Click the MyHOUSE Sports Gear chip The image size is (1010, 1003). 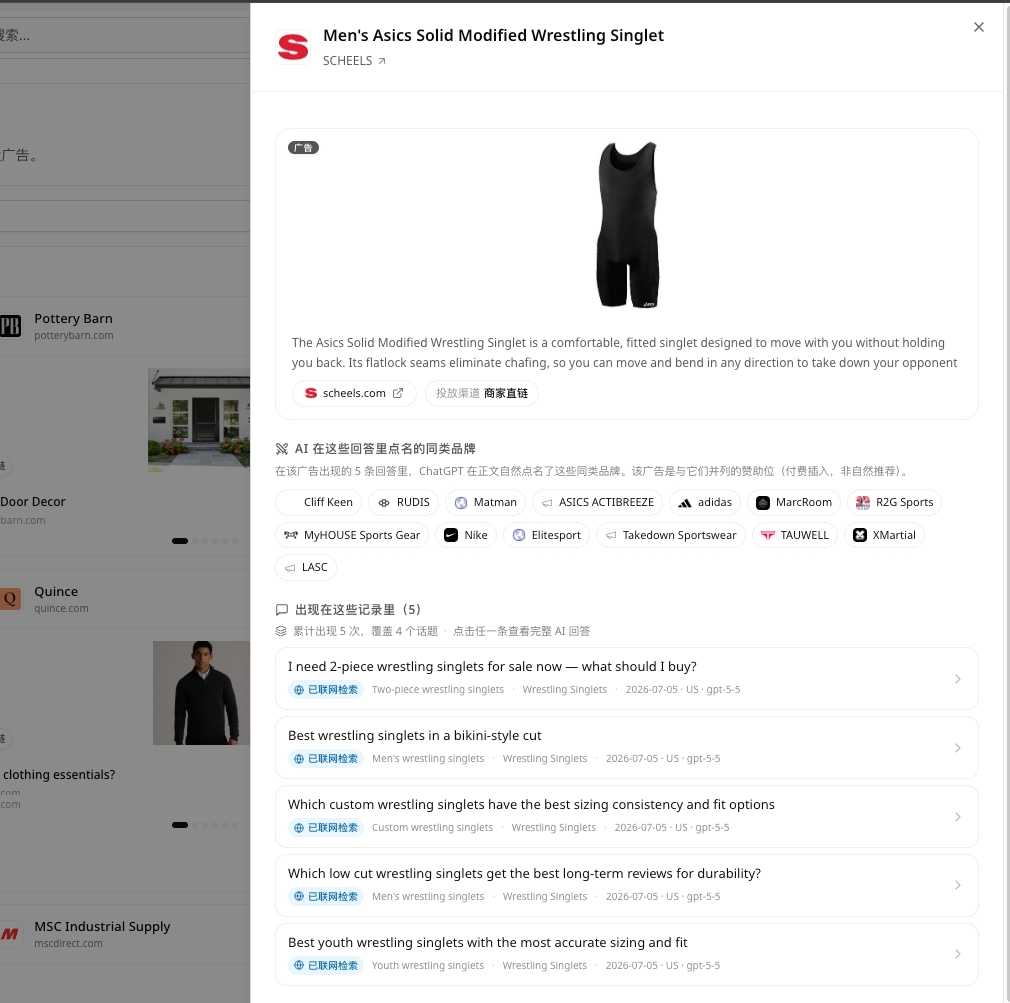(x=352, y=535)
